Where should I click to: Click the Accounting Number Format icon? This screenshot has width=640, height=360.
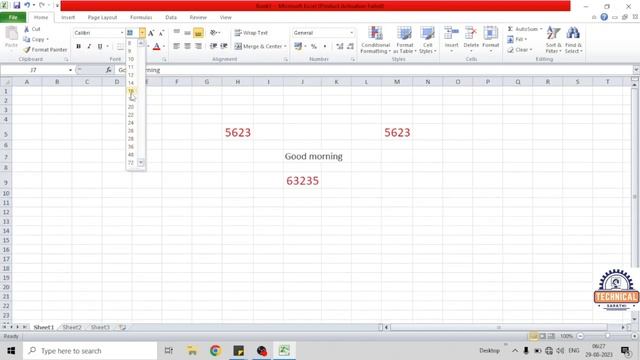pos(298,46)
